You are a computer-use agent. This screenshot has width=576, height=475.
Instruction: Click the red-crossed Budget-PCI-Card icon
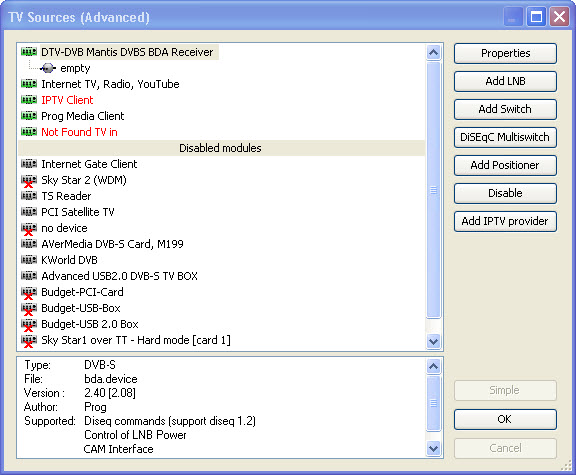(29, 292)
